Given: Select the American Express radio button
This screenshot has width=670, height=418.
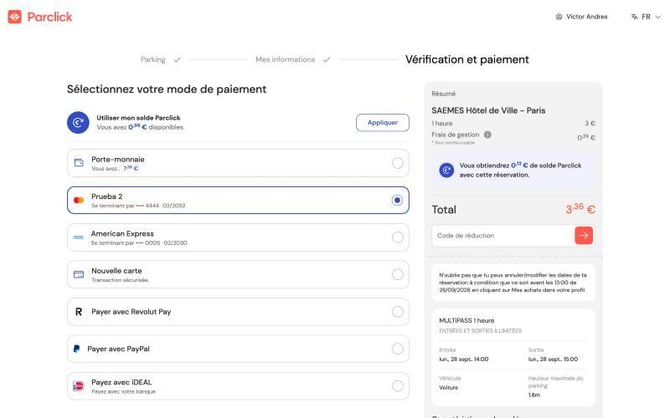Looking at the screenshot, I should click(397, 237).
